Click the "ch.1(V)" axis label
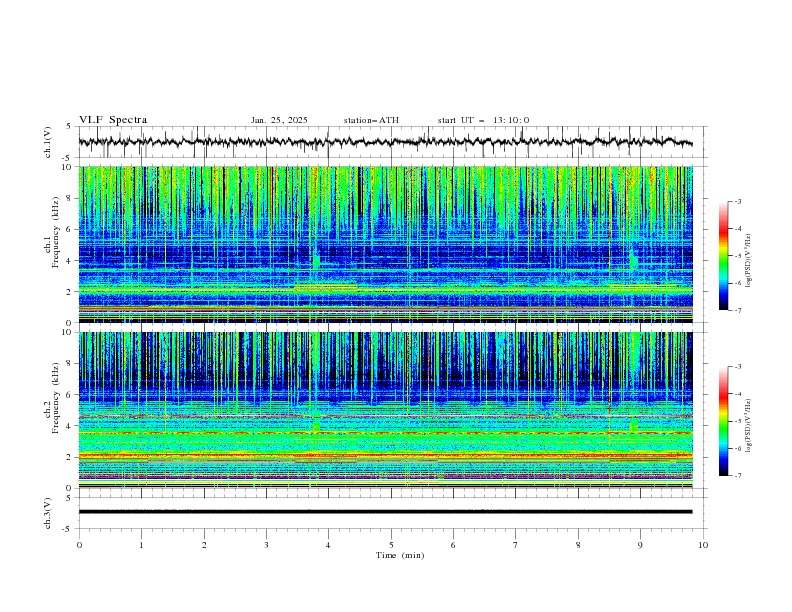 click(x=48, y=142)
